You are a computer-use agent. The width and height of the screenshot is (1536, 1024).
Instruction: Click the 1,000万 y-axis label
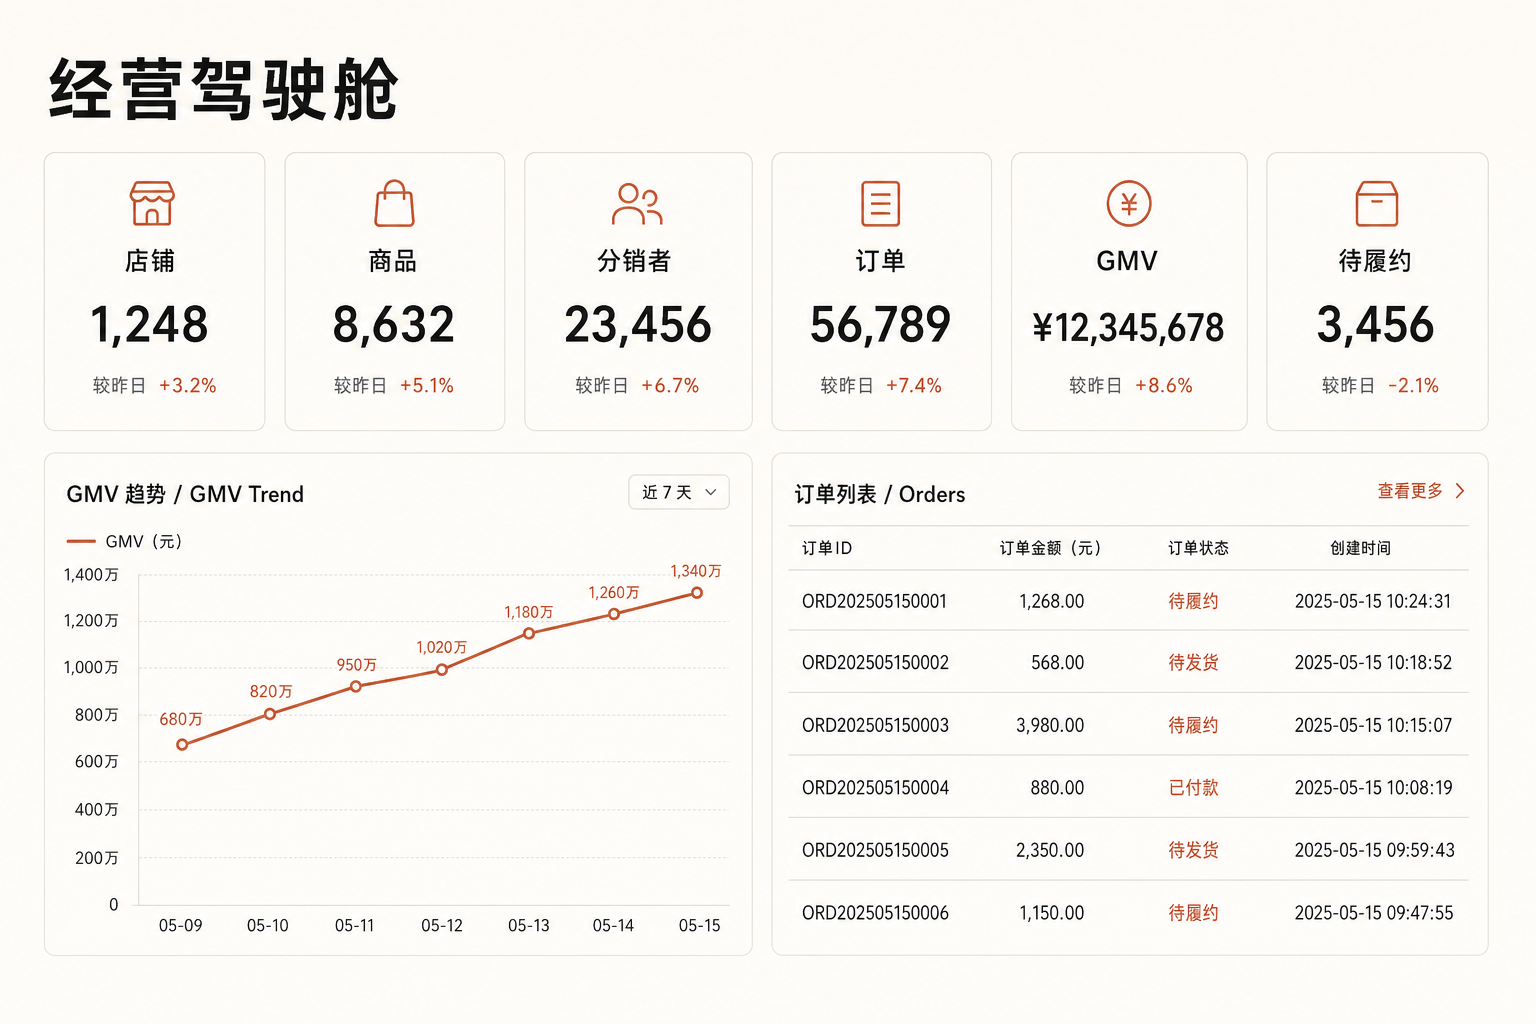(91, 668)
